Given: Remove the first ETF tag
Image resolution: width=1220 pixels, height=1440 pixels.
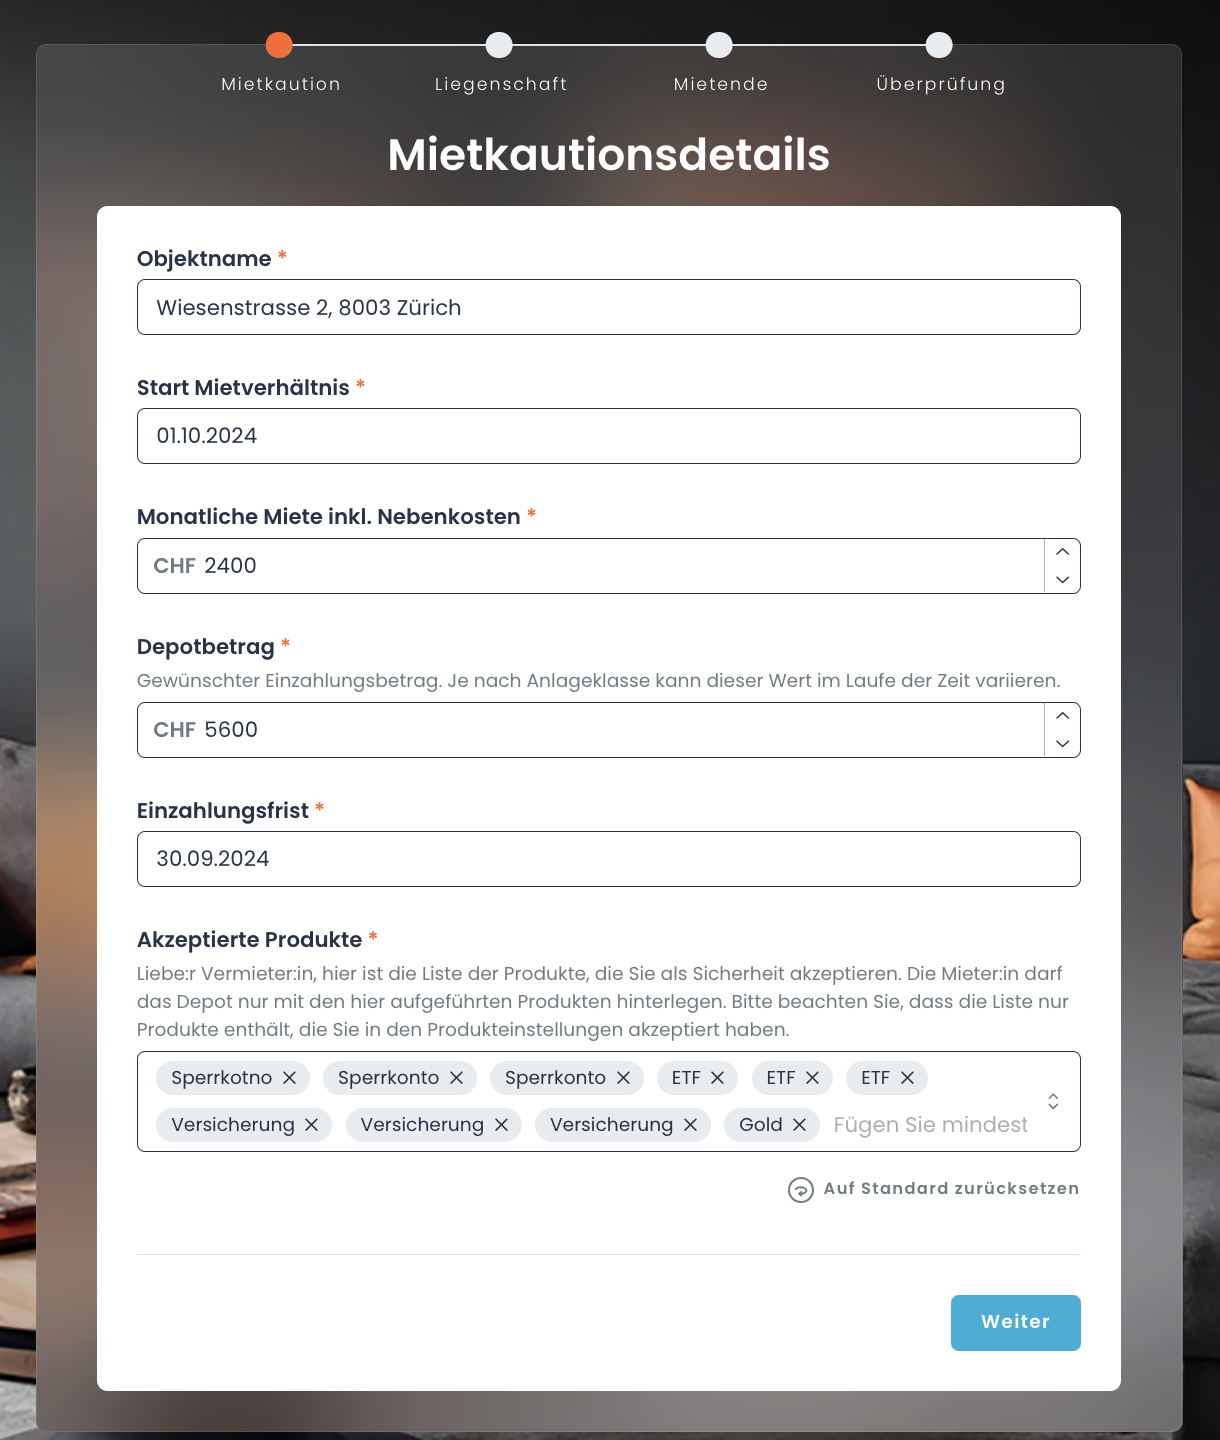Looking at the screenshot, I should 717,1078.
